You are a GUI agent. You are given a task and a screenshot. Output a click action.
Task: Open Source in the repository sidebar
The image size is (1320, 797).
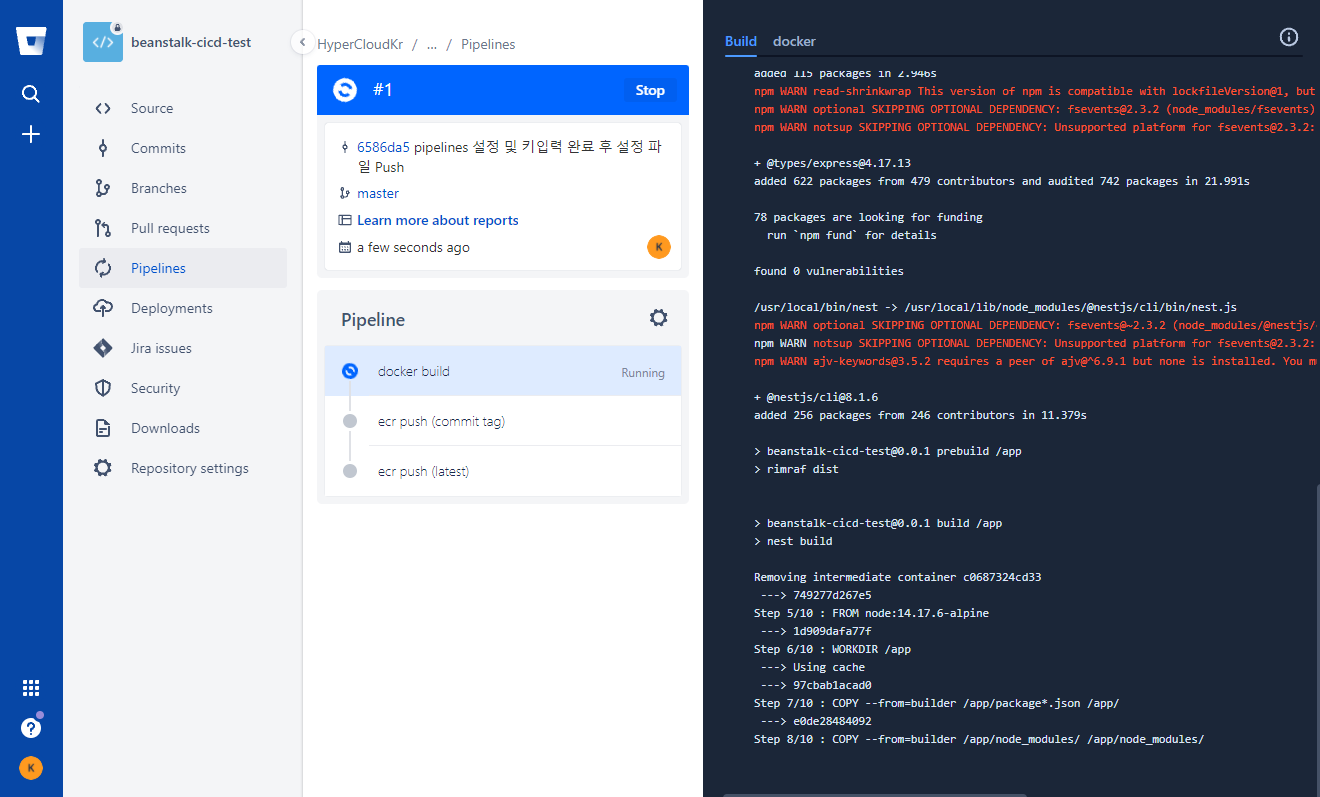point(183,108)
